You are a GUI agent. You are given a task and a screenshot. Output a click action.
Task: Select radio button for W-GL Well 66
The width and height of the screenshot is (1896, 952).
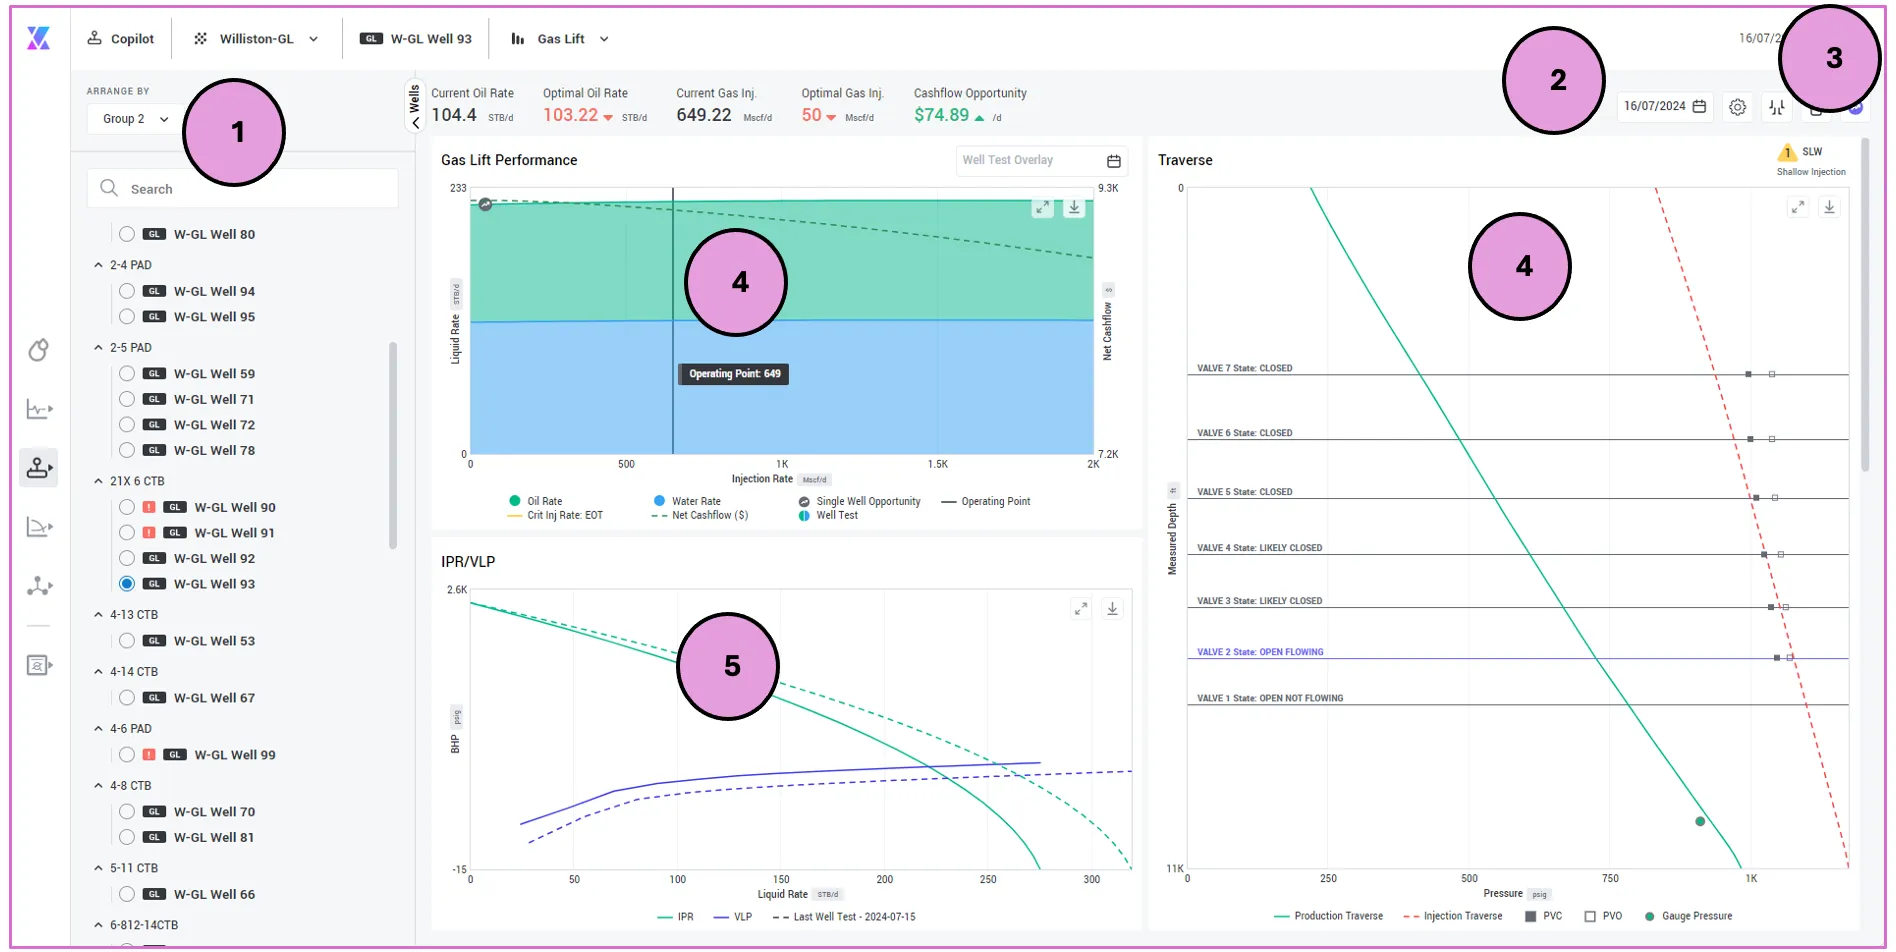127,894
